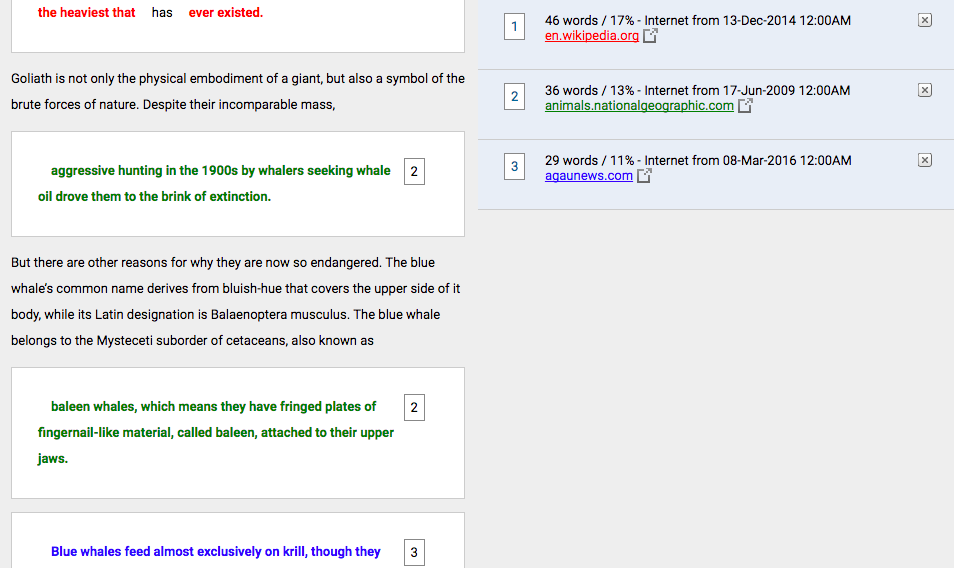Open the en.wikipedia.org source link
Viewport: 954px width, 568px height.
point(591,36)
